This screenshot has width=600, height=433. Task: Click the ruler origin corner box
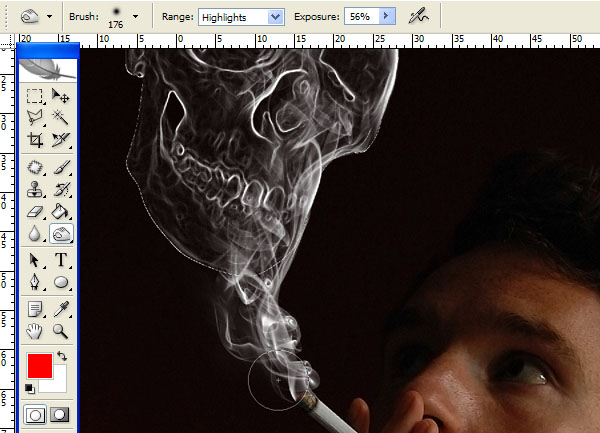(7, 41)
